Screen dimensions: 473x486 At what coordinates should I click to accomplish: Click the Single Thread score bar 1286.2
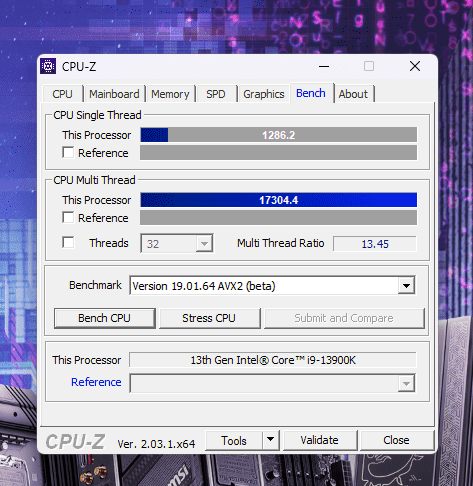point(278,135)
